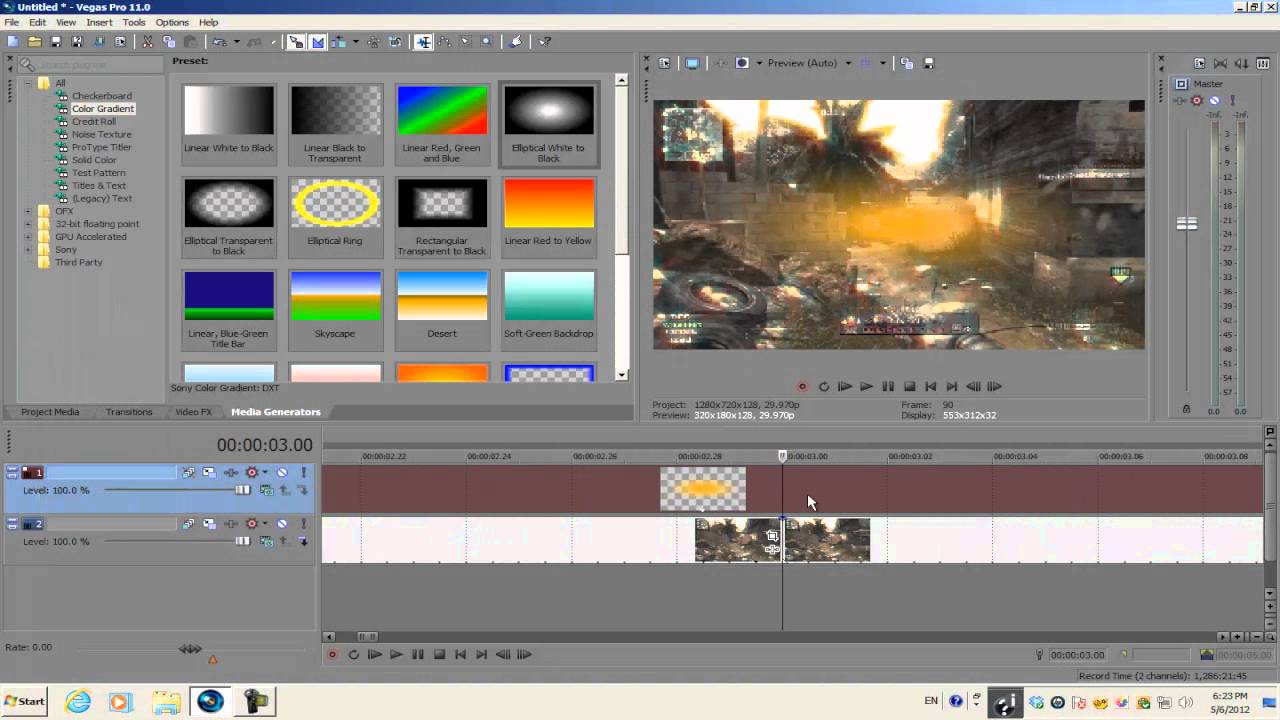Viewport: 1280px width, 720px height.
Task: Click the Copy icon in toolbar
Action: coord(169,42)
